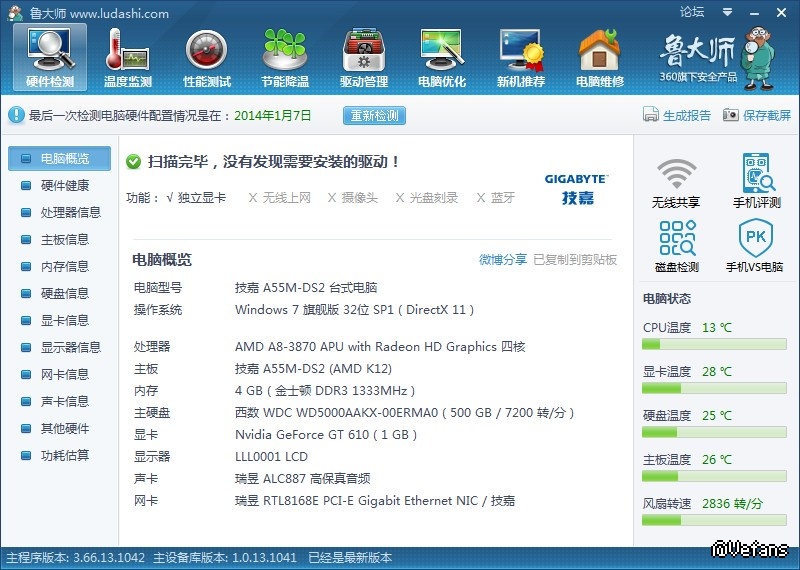Open the 论坛 forum link

[x=691, y=12]
